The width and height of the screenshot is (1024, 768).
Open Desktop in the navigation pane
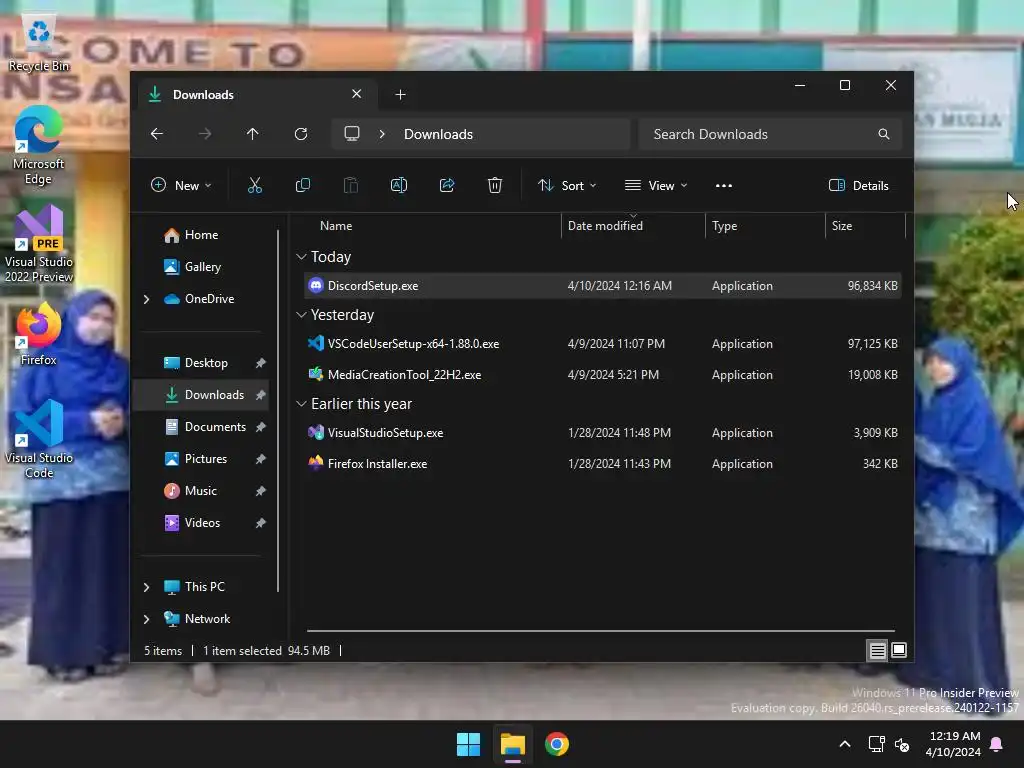click(x=200, y=363)
